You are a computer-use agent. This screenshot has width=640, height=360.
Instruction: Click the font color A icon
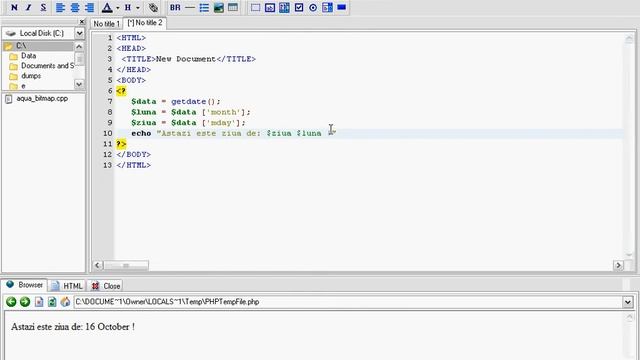tap(107, 7)
